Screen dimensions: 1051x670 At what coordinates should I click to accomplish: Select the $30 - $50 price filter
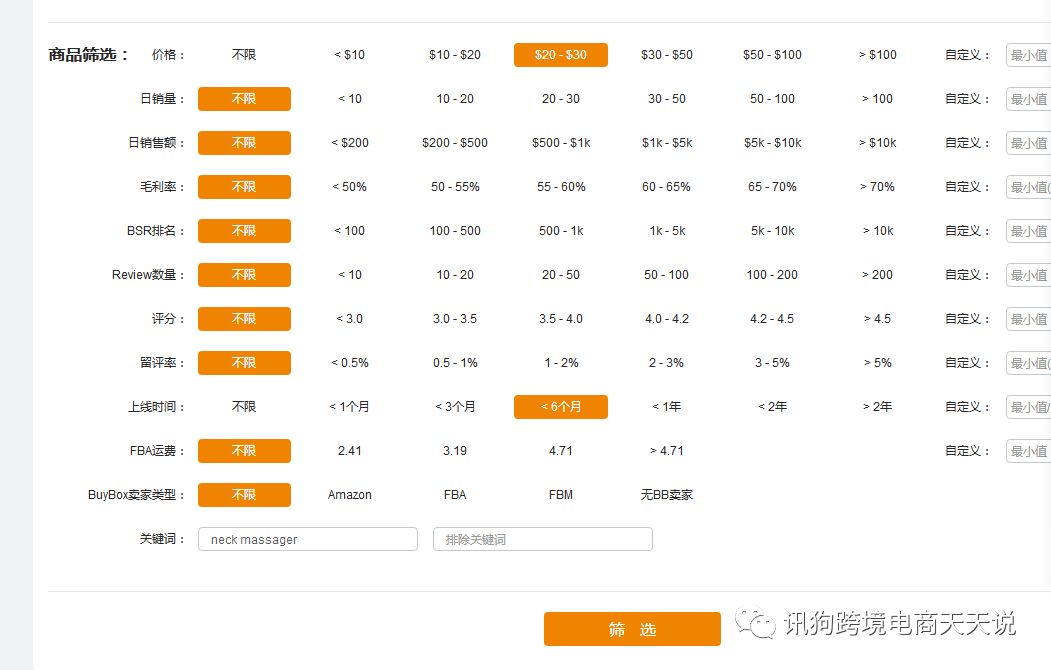[666, 55]
